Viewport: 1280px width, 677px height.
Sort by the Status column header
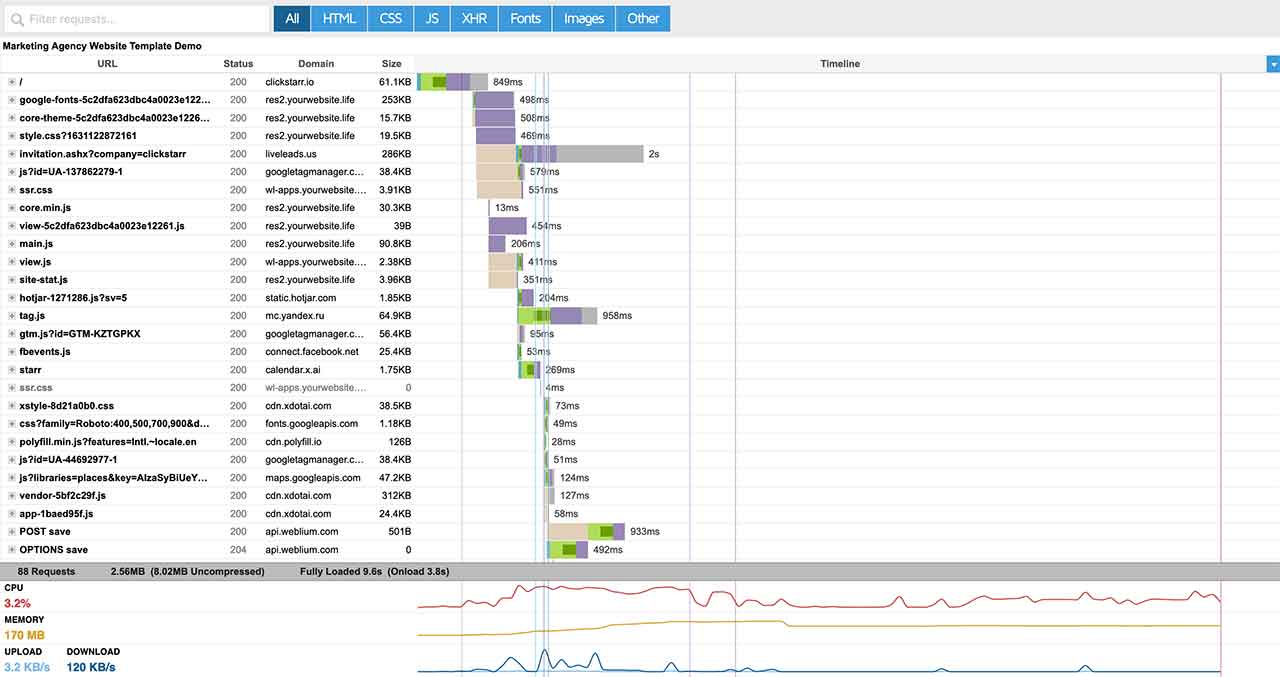238,64
